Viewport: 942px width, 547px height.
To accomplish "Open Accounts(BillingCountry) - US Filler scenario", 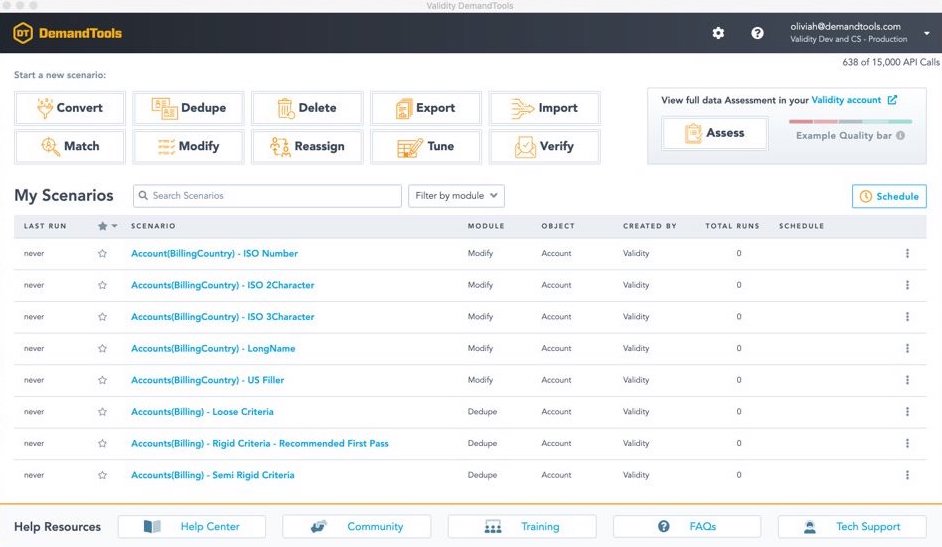I will pos(207,380).
